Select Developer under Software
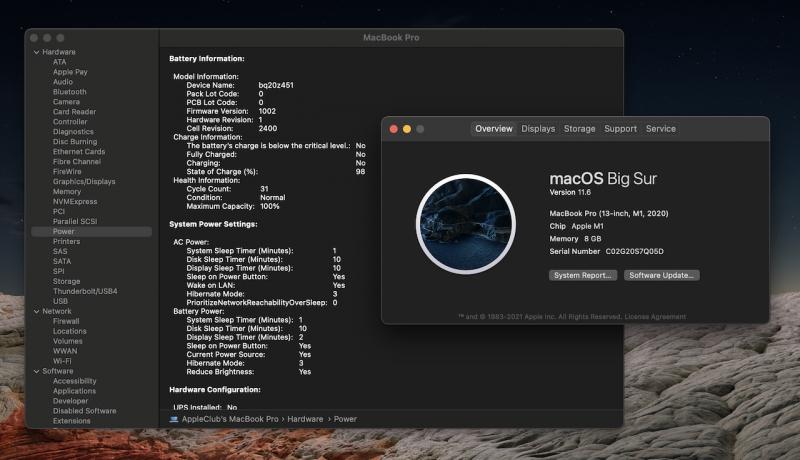 click(70, 401)
